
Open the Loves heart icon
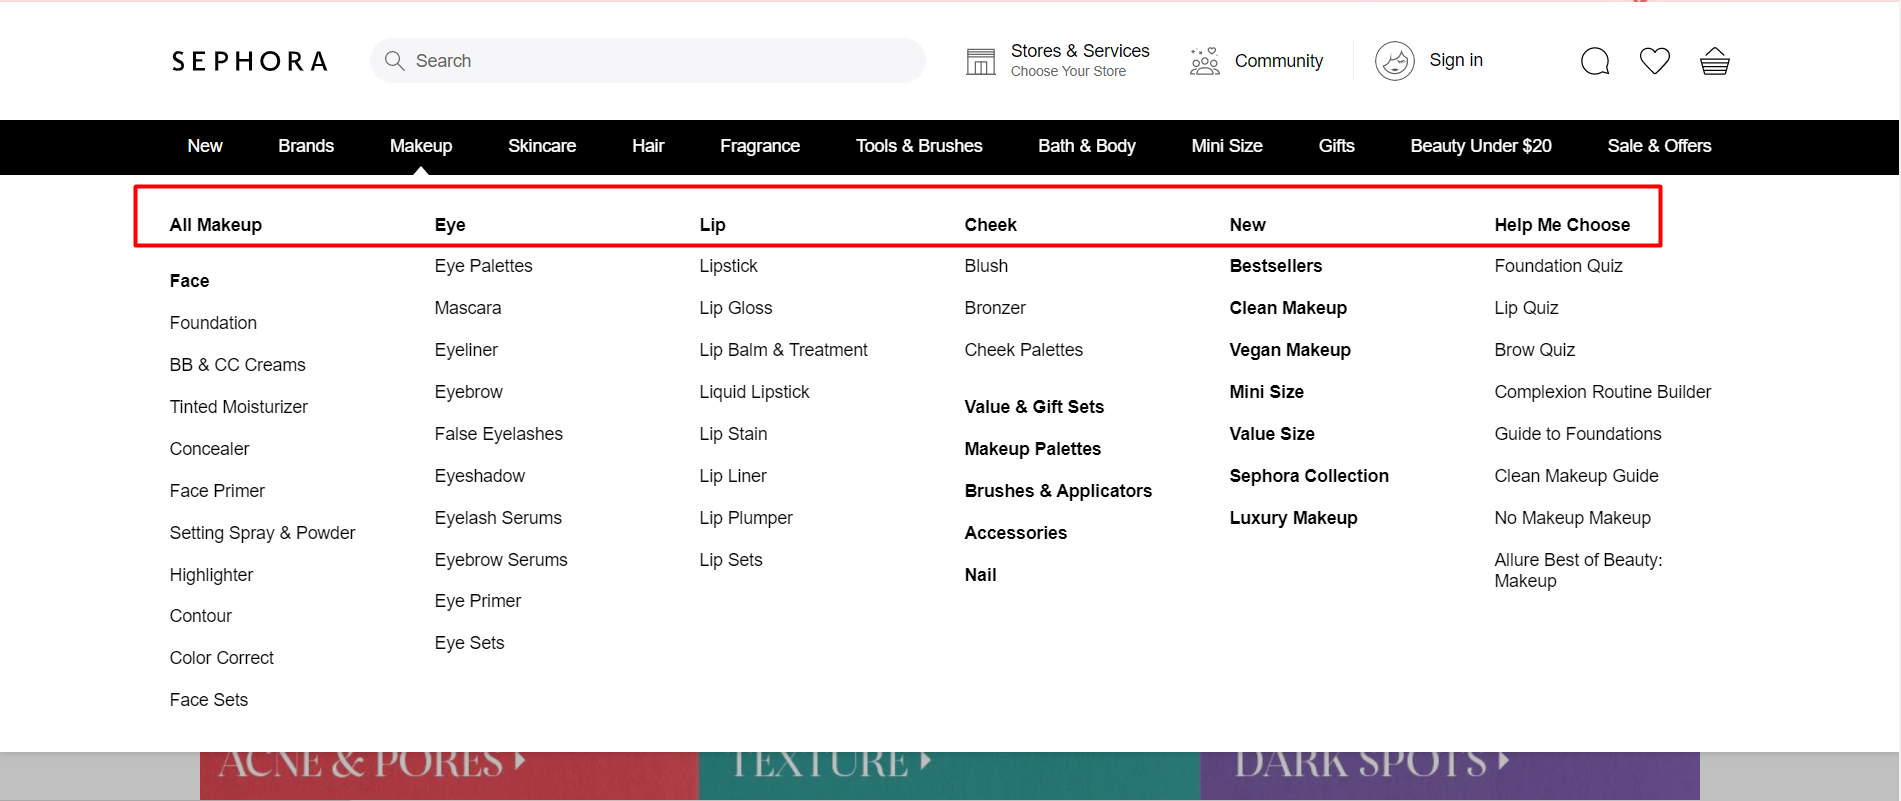coord(1654,62)
